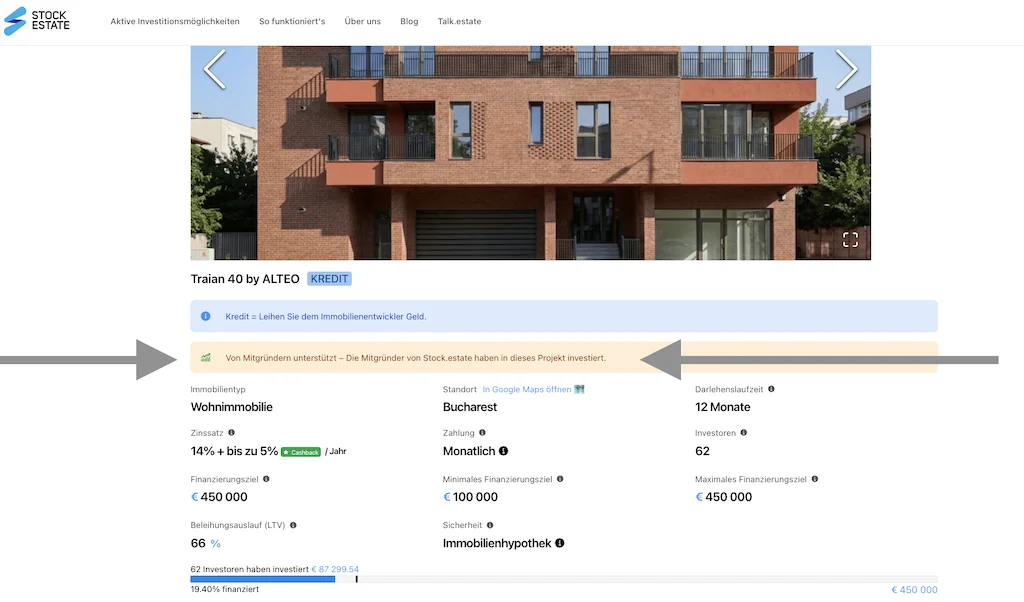Show info next to Sicherheit label
Viewport: 1024px width, 602px height.
(x=490, y=525)
